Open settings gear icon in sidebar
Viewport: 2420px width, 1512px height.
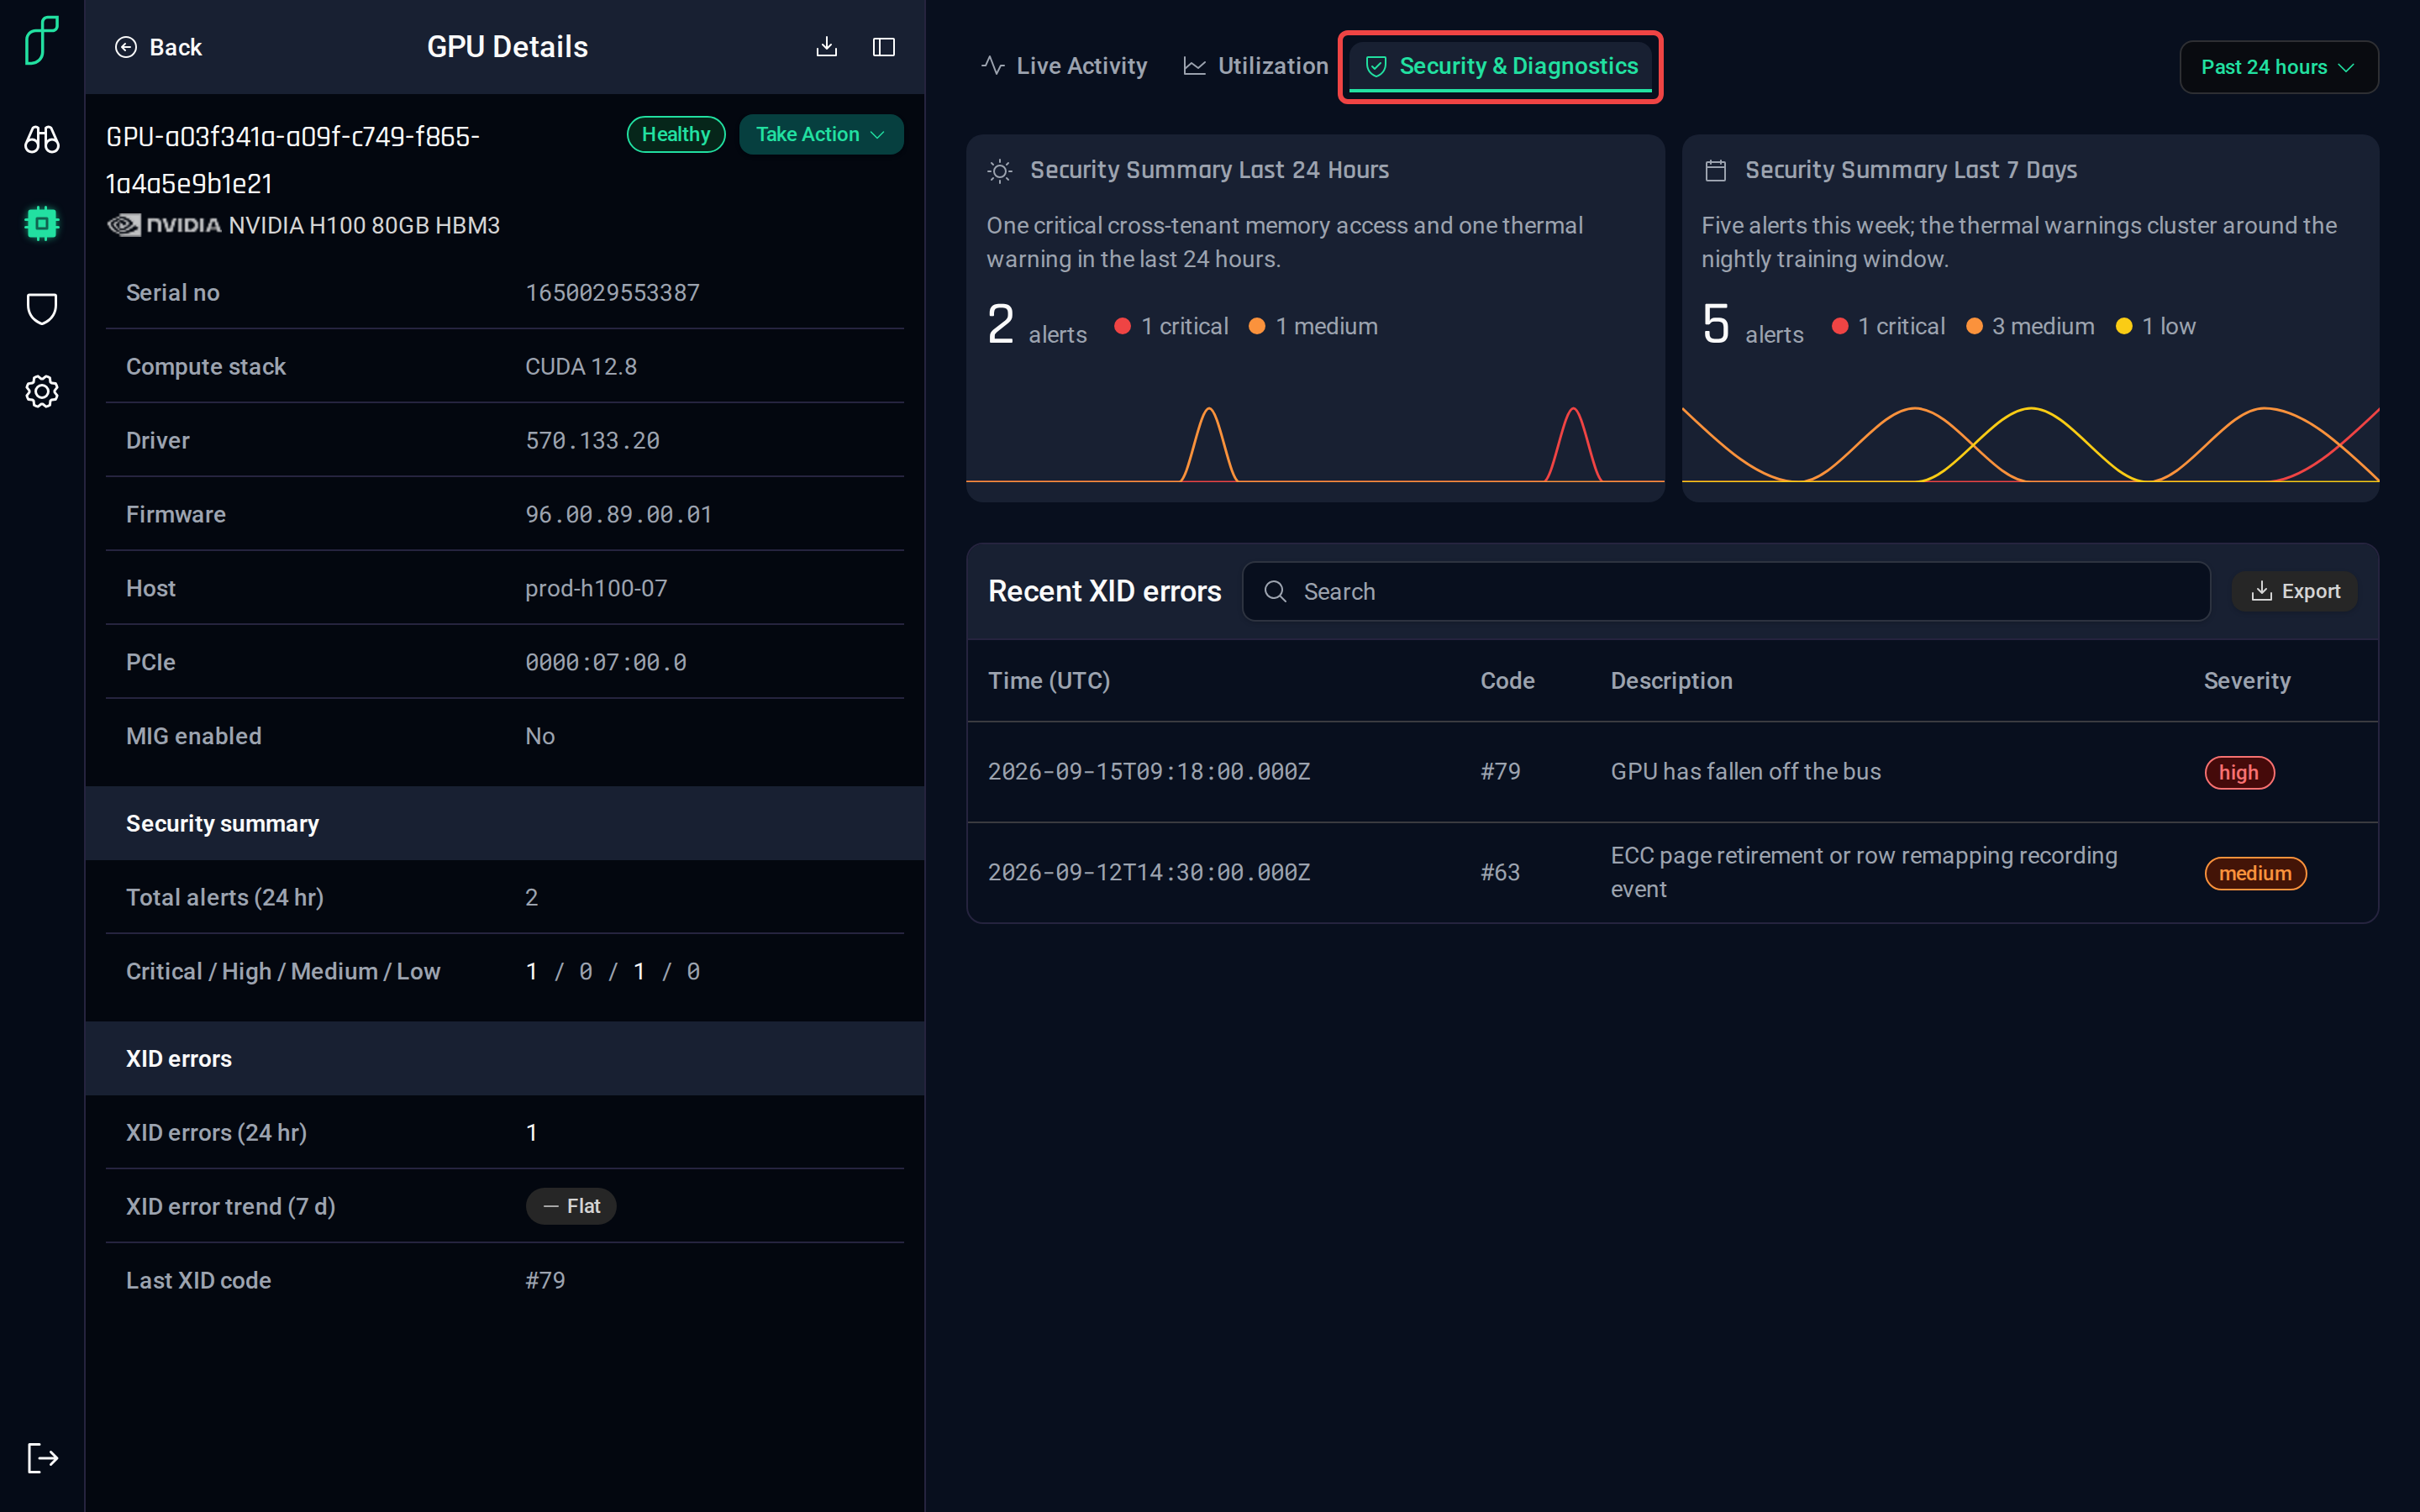click(x=41, y=391)
